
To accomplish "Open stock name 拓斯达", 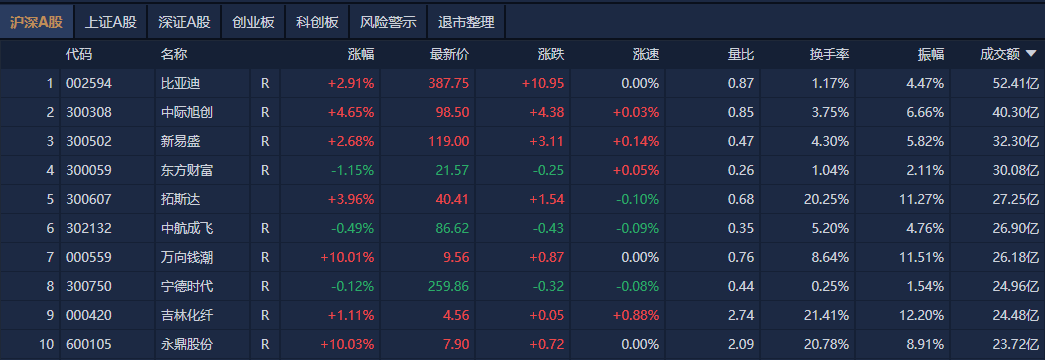I will (x=181, y=199).
